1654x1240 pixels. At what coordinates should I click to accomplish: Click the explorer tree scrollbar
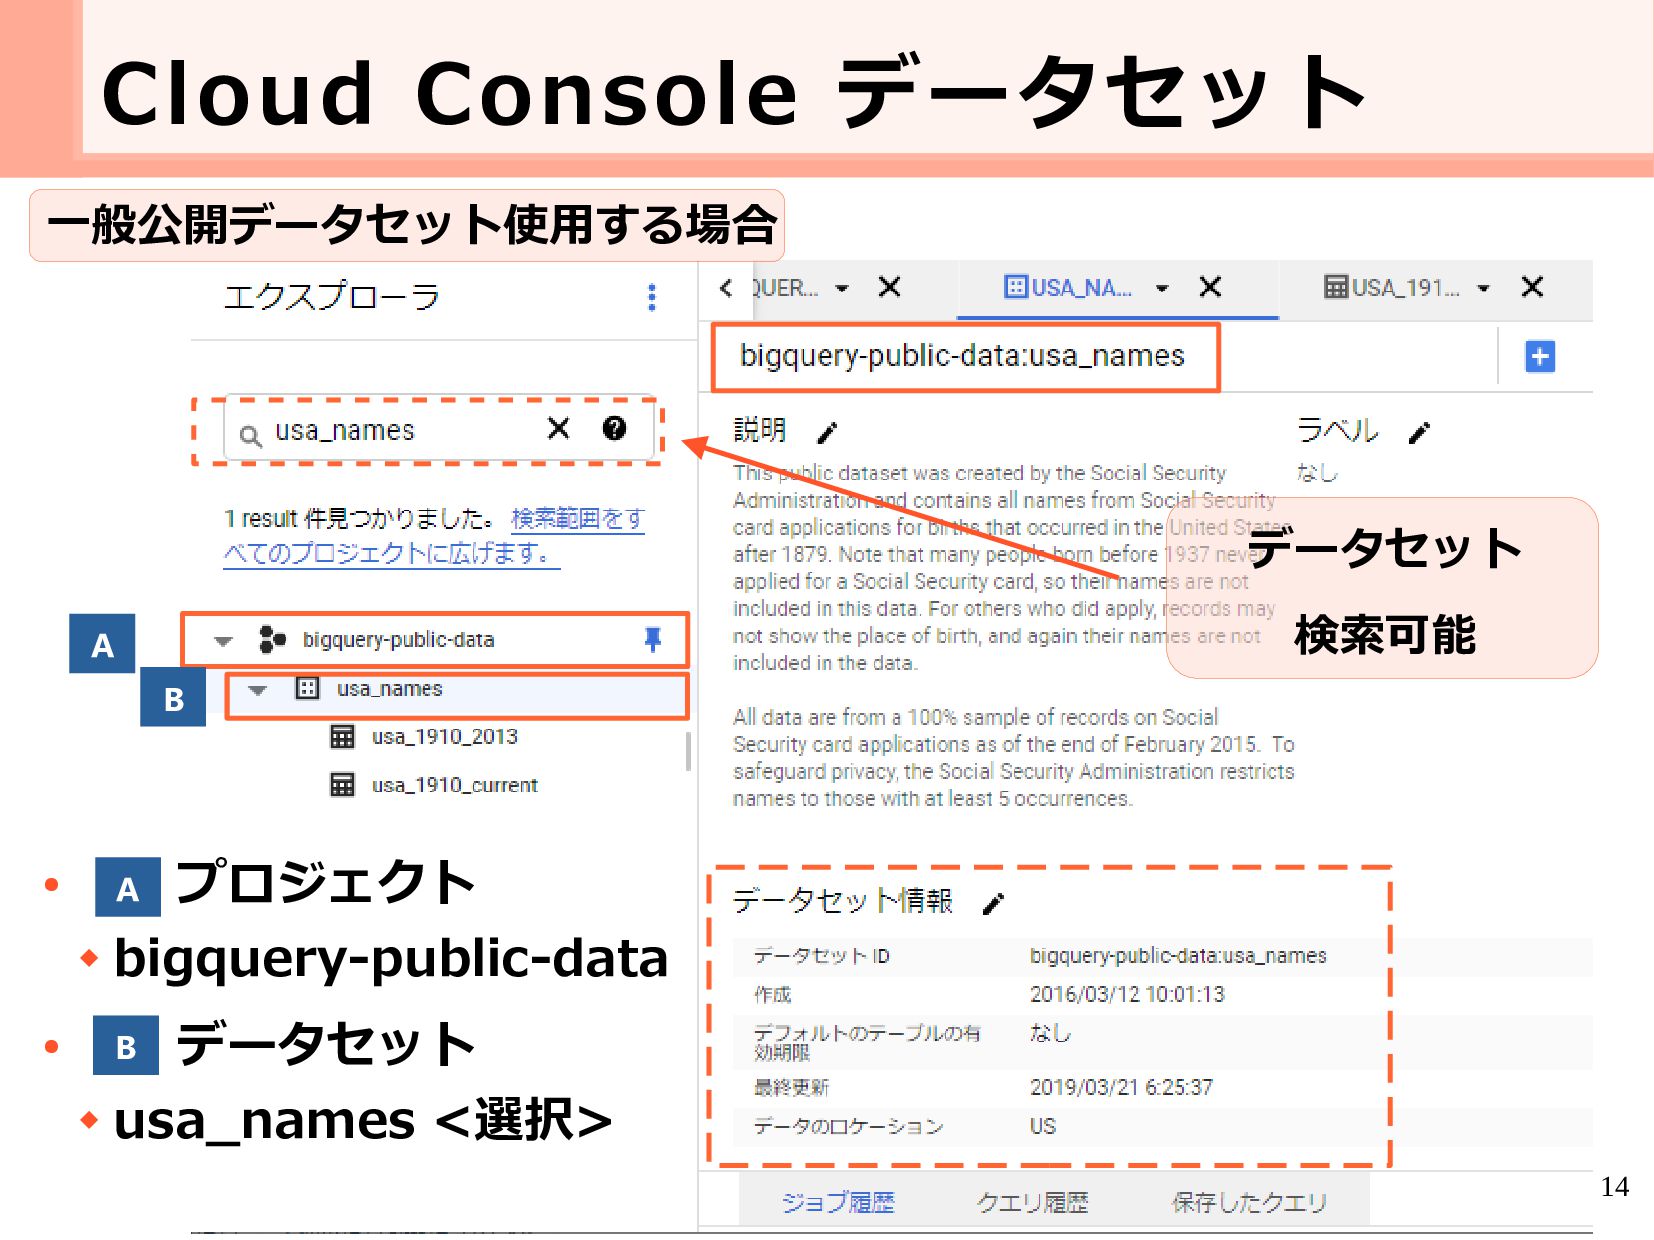688,752
